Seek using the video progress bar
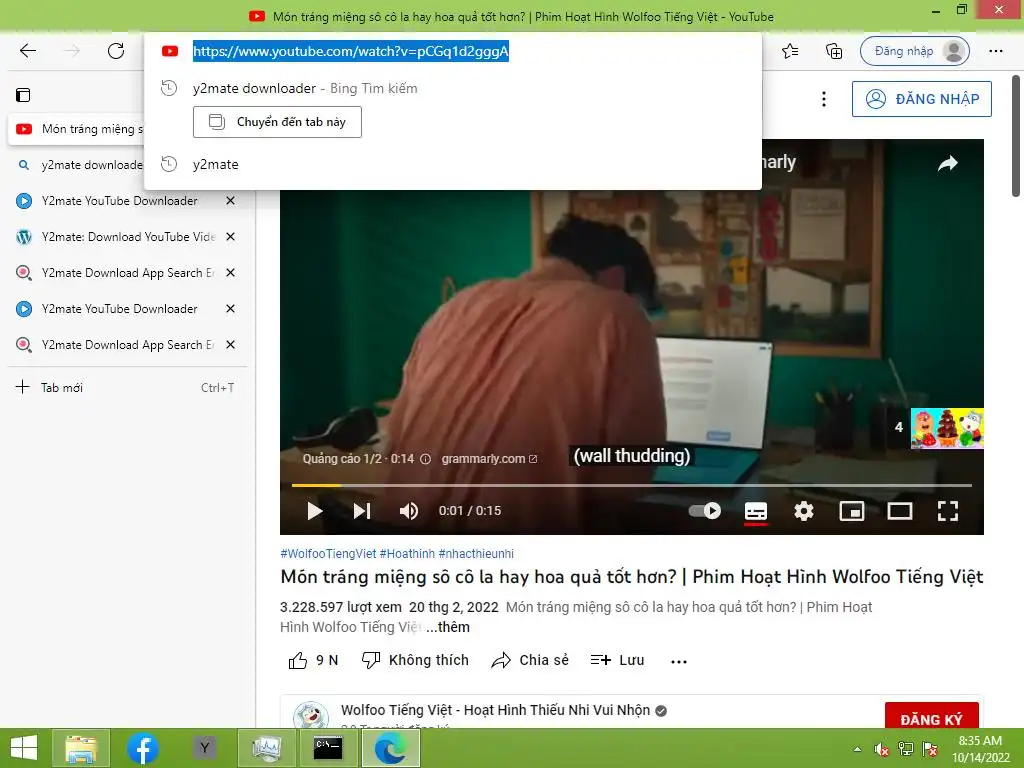 point(632,485)
